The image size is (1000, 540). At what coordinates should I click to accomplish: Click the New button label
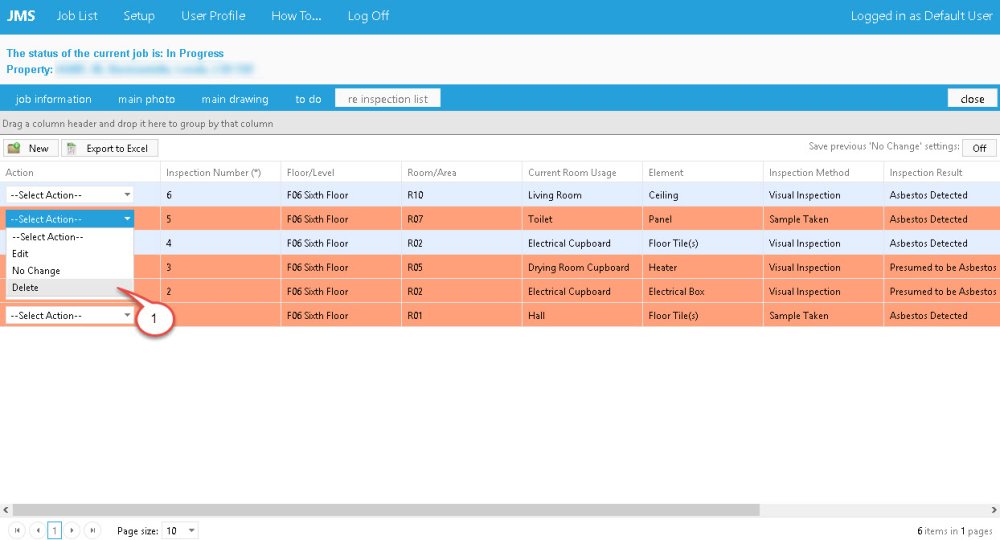pos(38,149)
